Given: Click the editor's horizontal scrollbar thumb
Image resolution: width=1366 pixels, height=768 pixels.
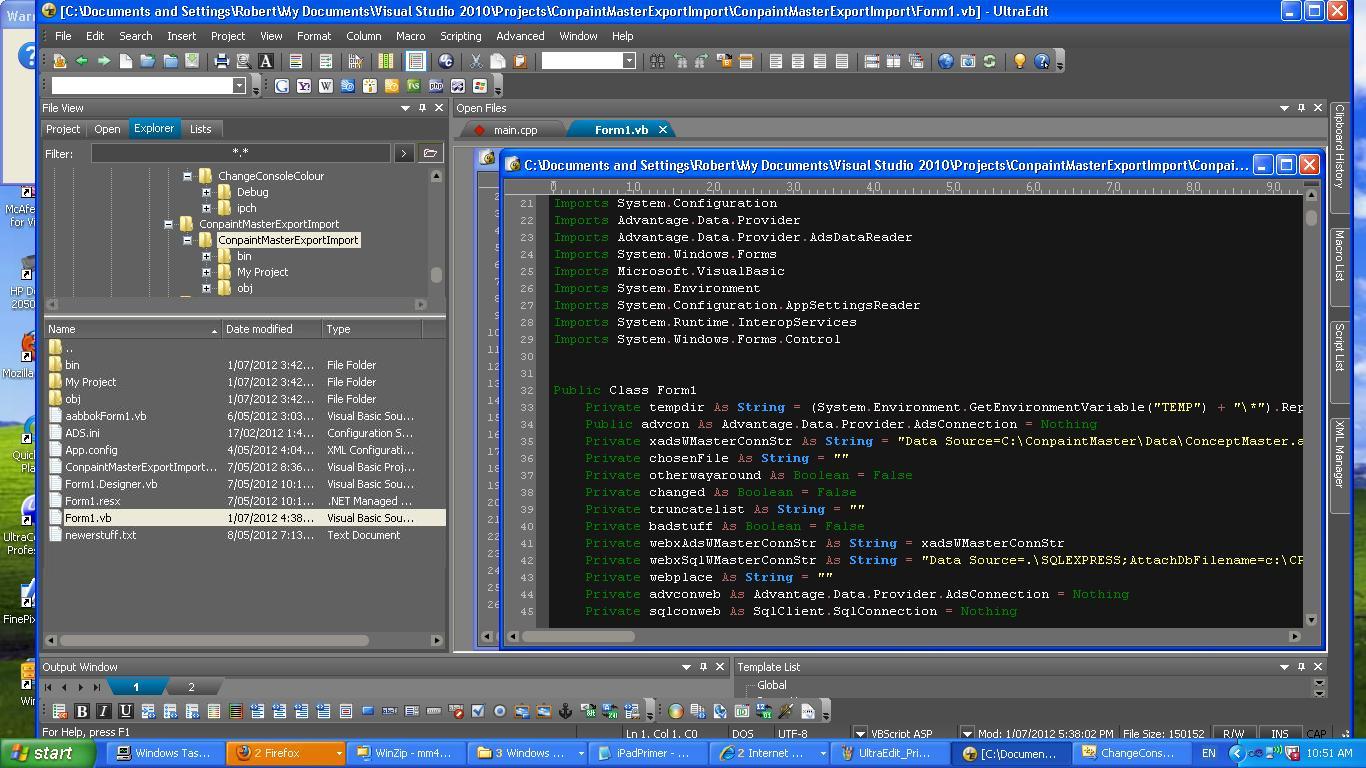Looking at the screenshot, I should (x=577, y=636).
